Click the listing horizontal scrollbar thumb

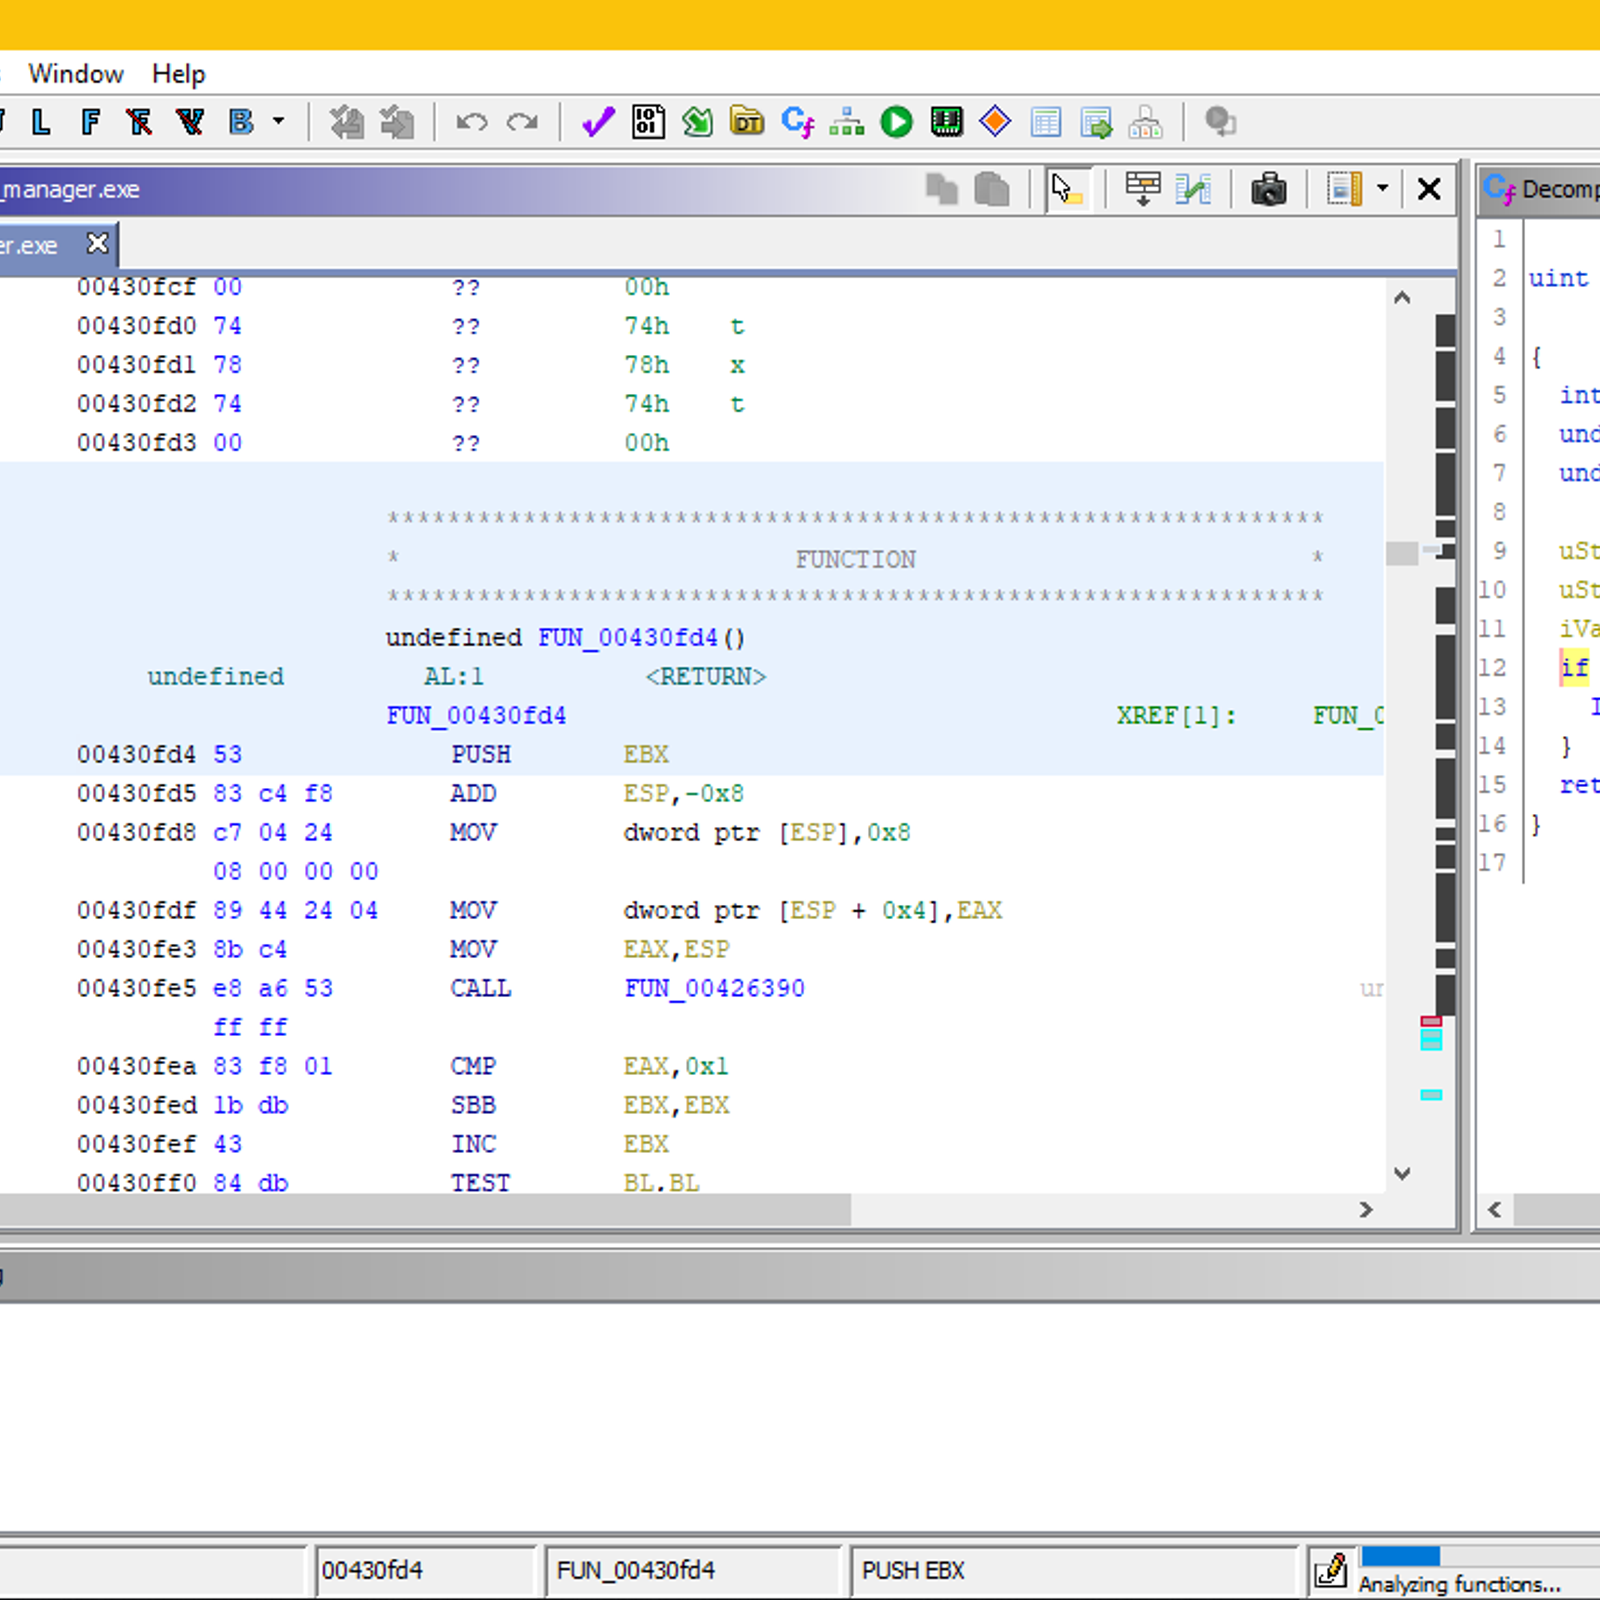point(425,1210)
